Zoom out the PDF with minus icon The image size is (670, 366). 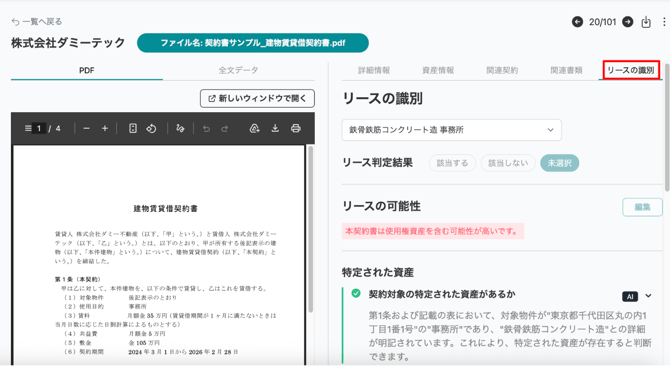coord(87,128)
